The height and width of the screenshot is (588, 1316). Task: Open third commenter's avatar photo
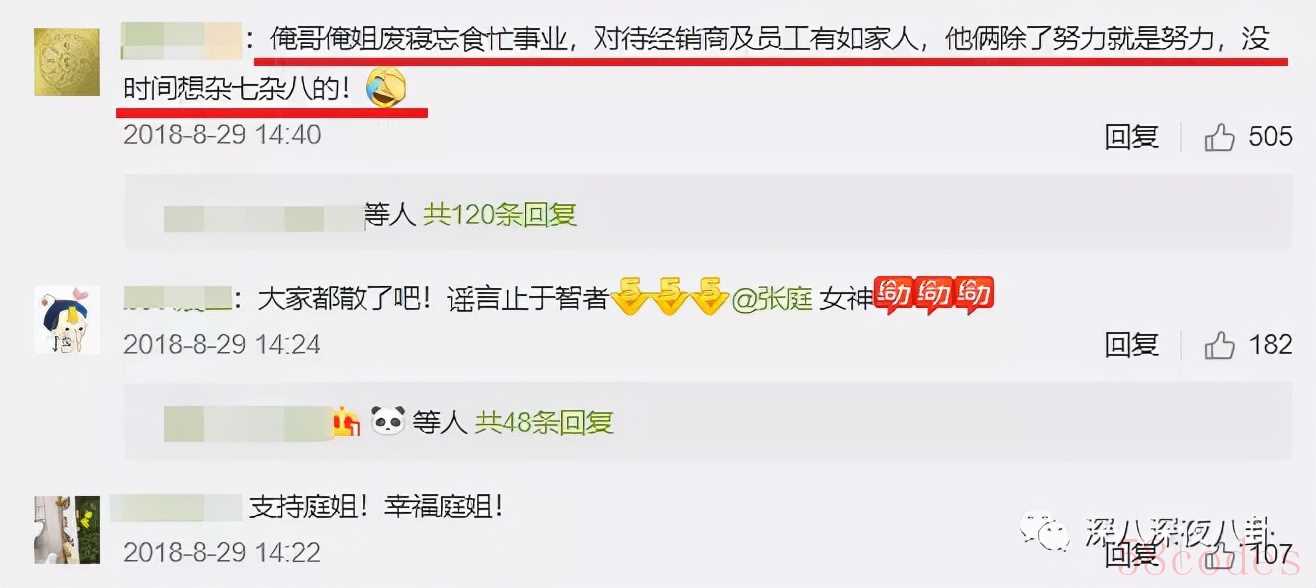[67, 528]
